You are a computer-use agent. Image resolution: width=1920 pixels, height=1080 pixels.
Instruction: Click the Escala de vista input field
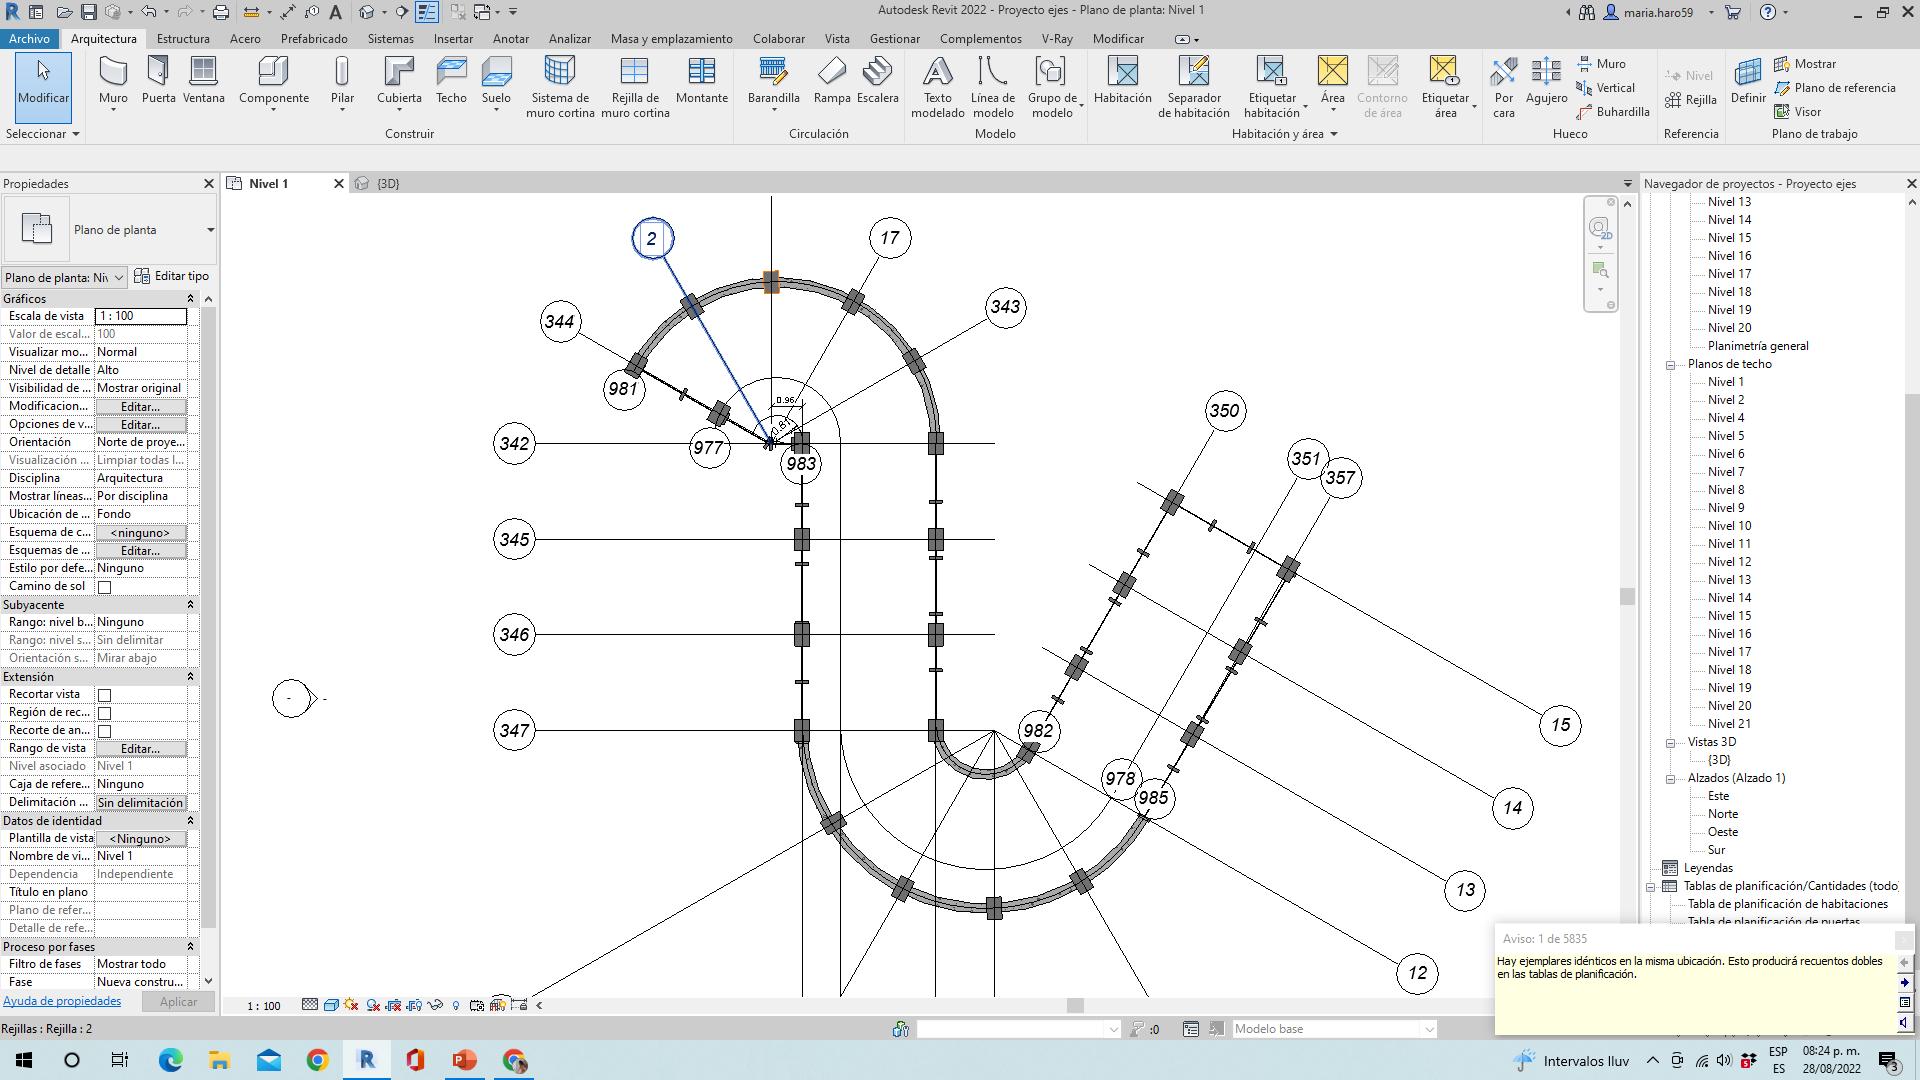pyautogui.click(x=140, y=316)
